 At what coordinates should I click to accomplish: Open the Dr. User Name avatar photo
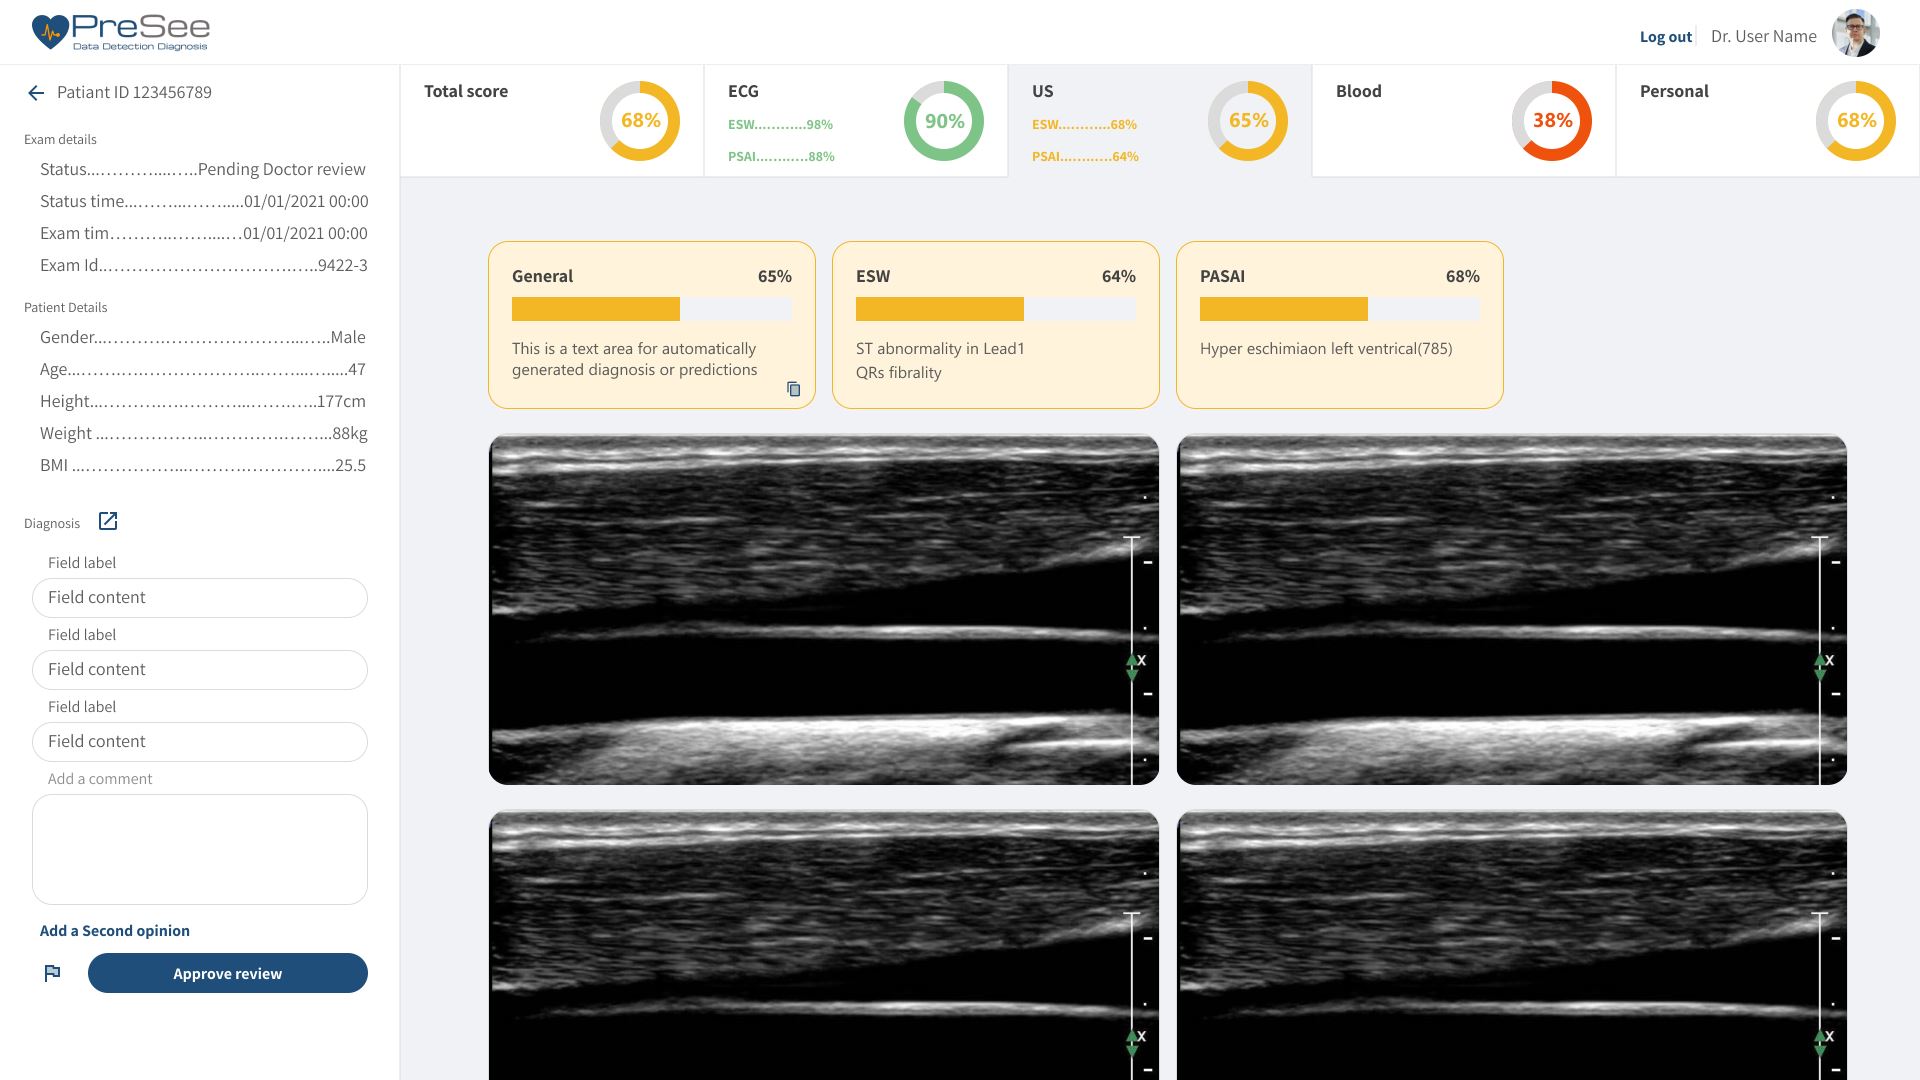point(1855,34)
